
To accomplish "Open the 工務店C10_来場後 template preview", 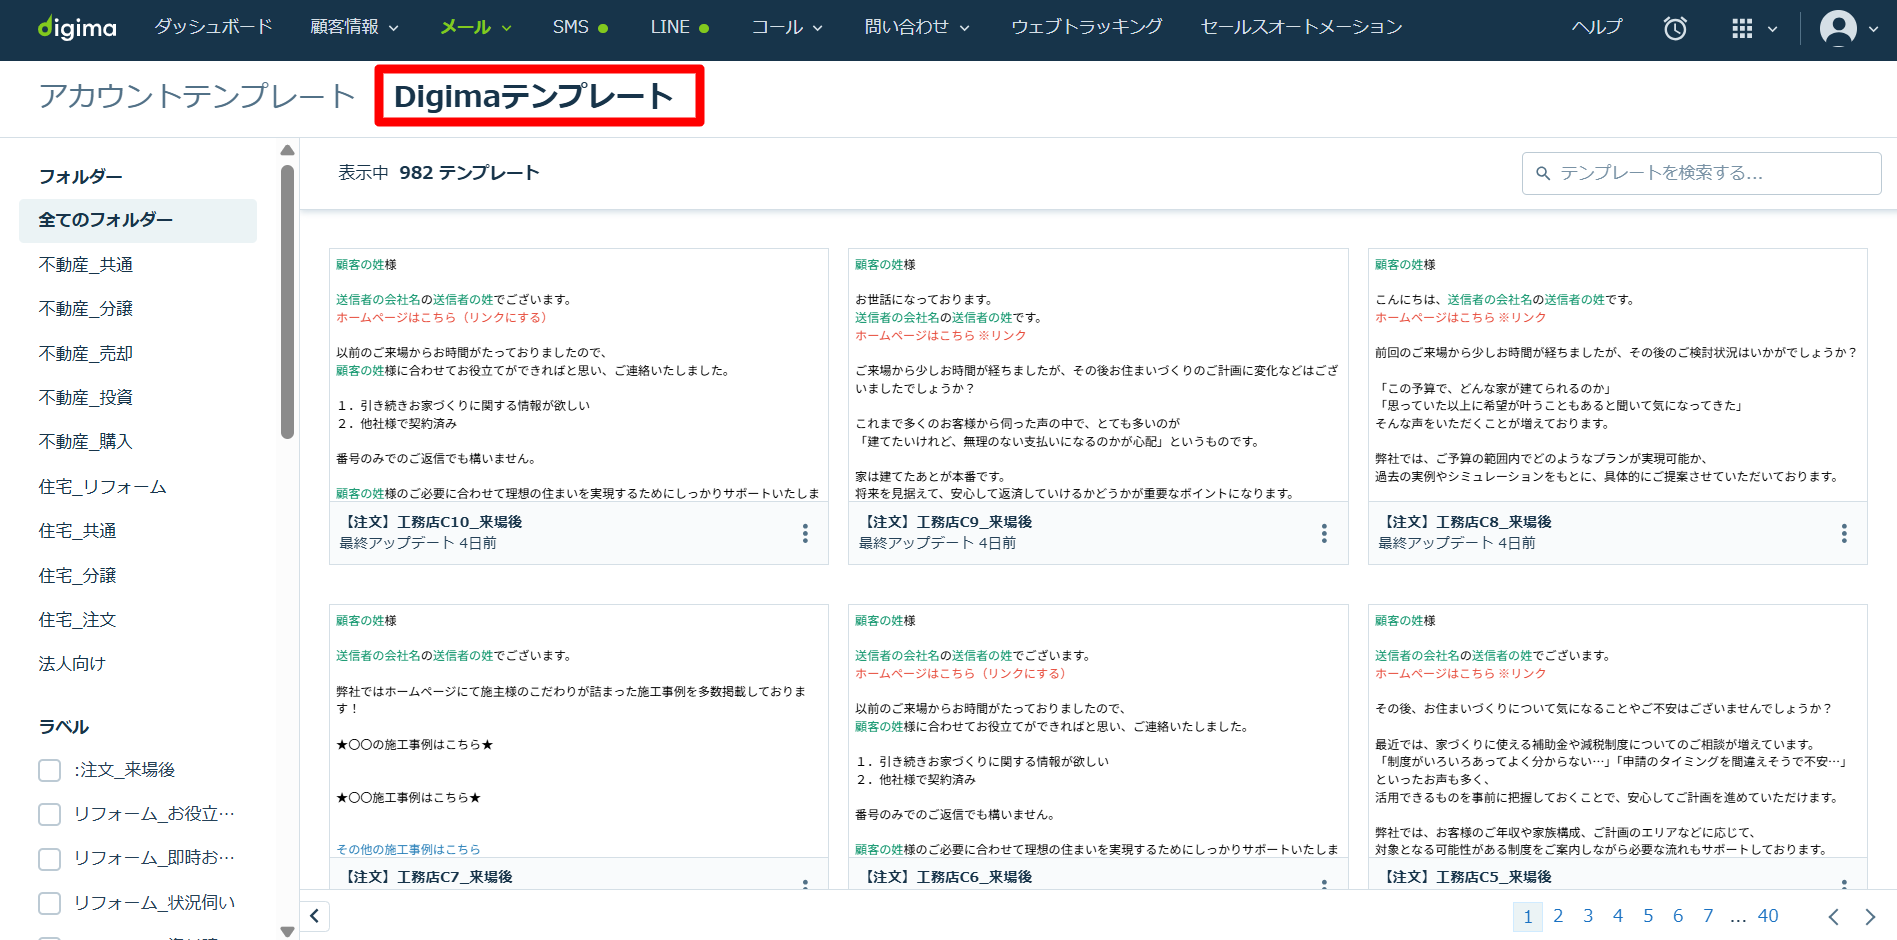I will coord(579,375).
